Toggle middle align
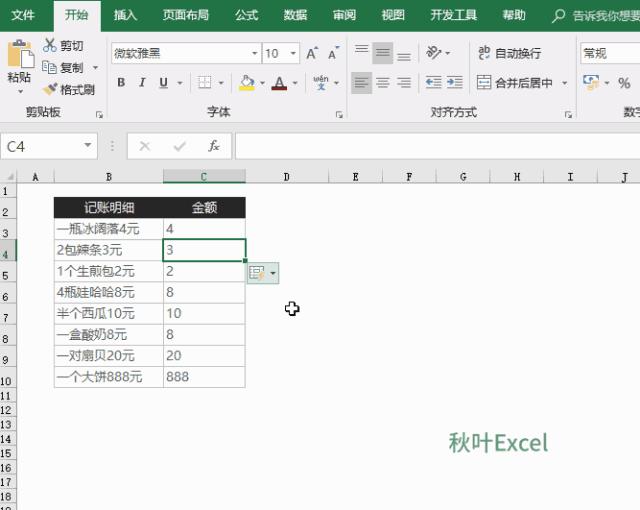 [x=382, y=53]
